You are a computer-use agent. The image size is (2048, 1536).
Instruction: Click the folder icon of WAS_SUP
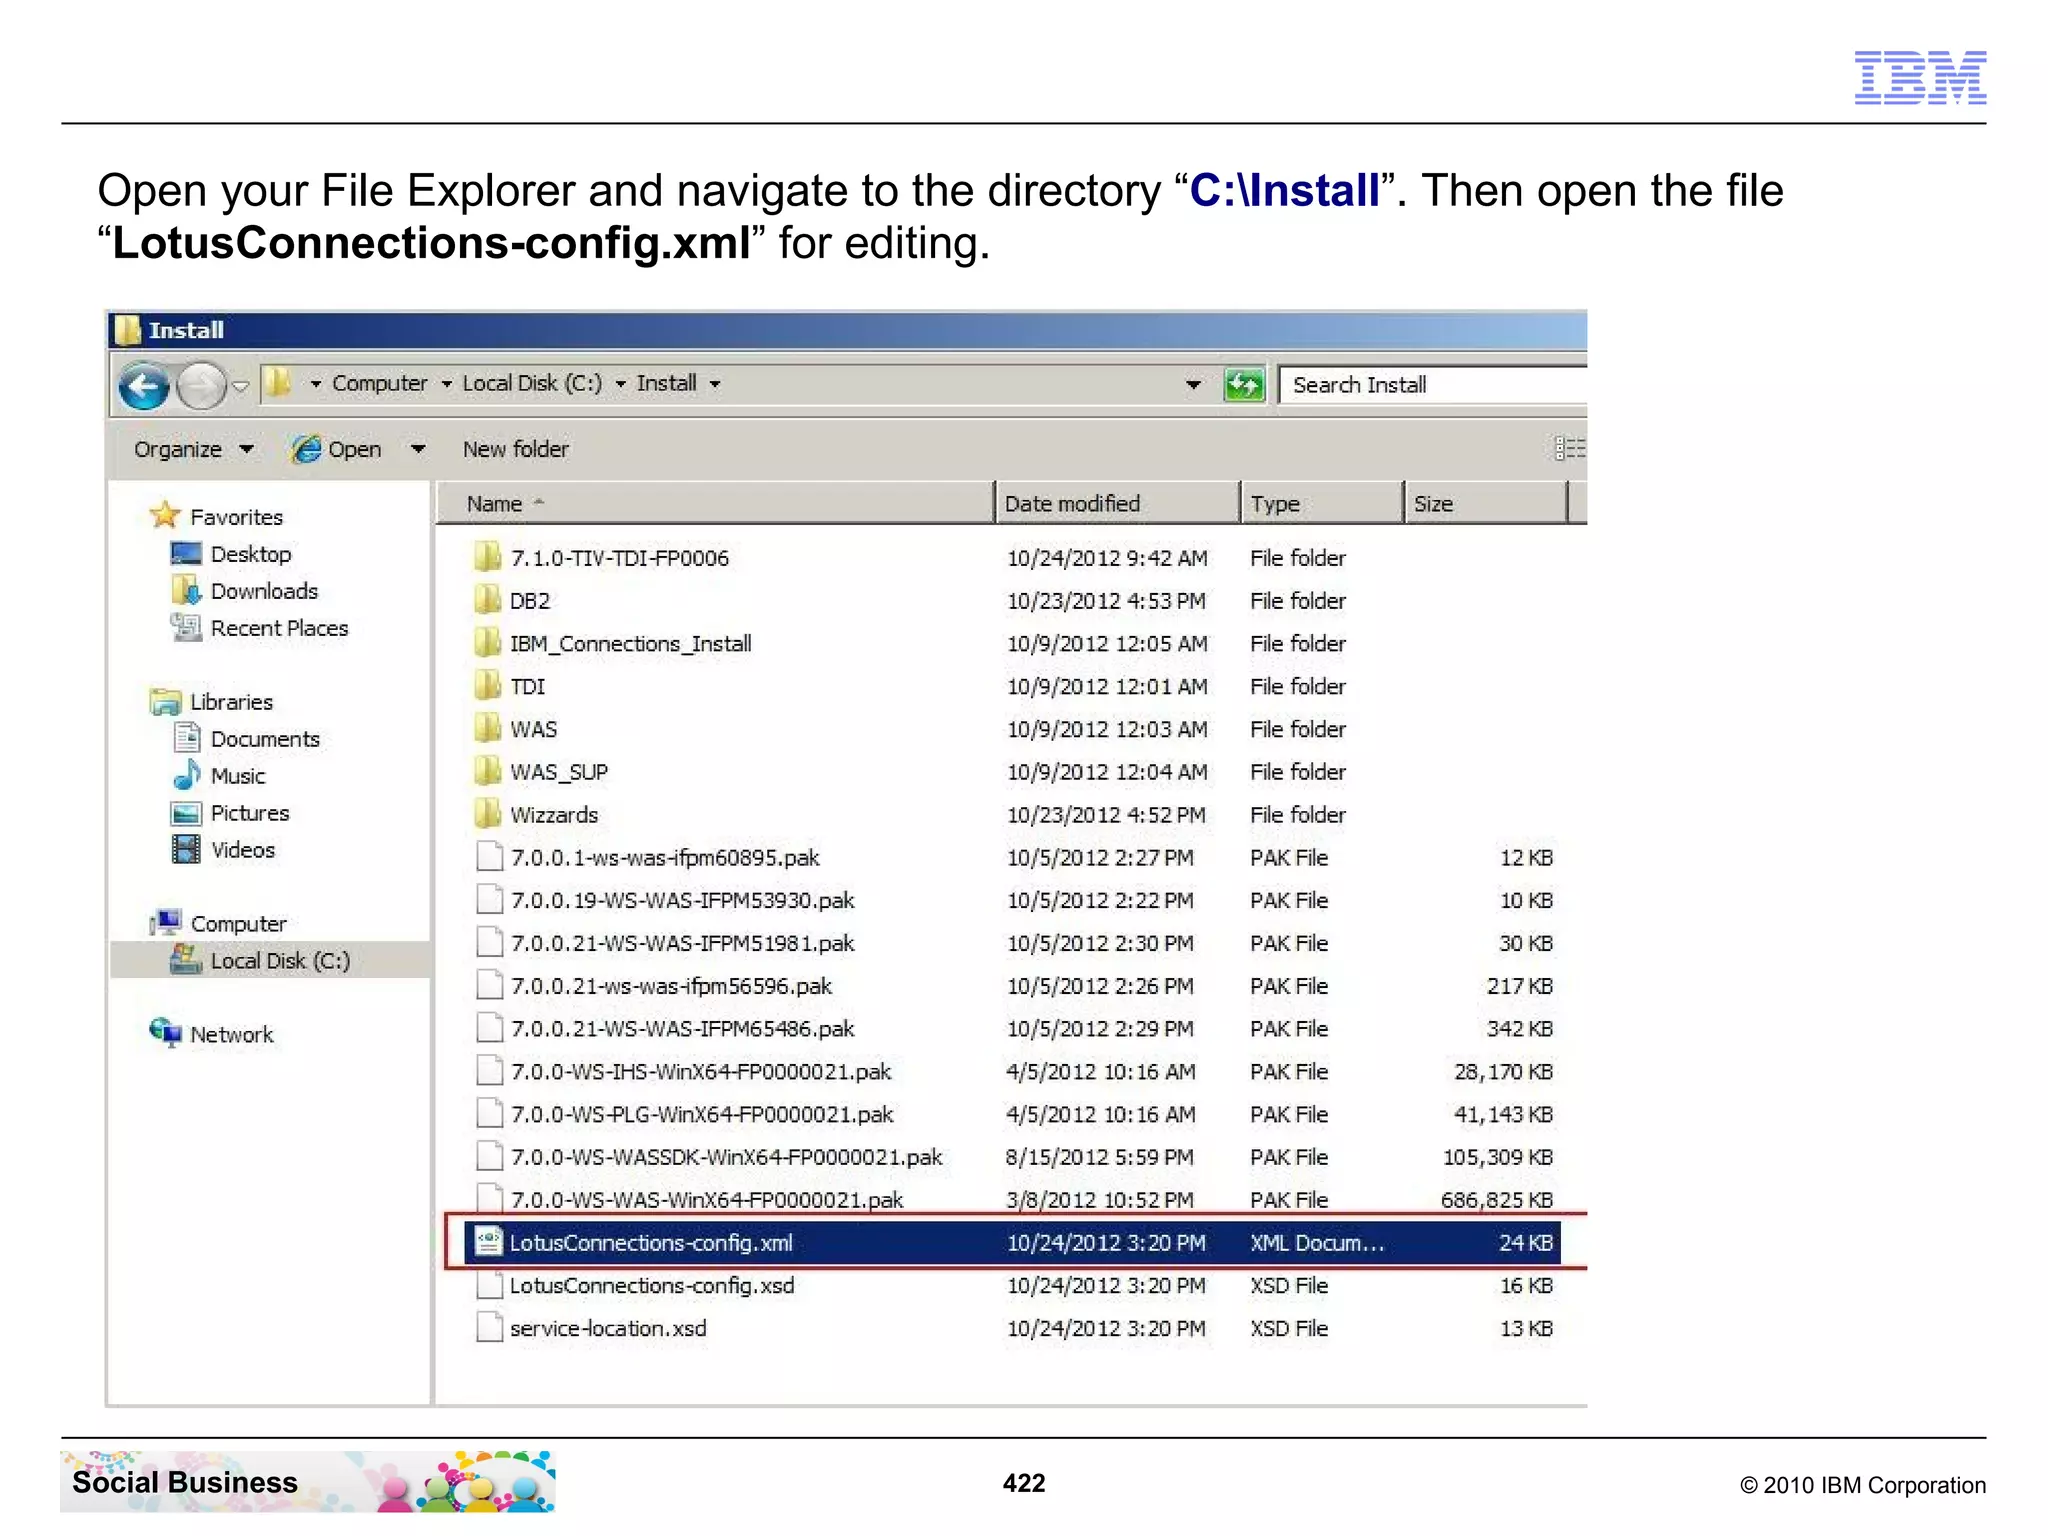pyautogui.click(x=488, y=771)
